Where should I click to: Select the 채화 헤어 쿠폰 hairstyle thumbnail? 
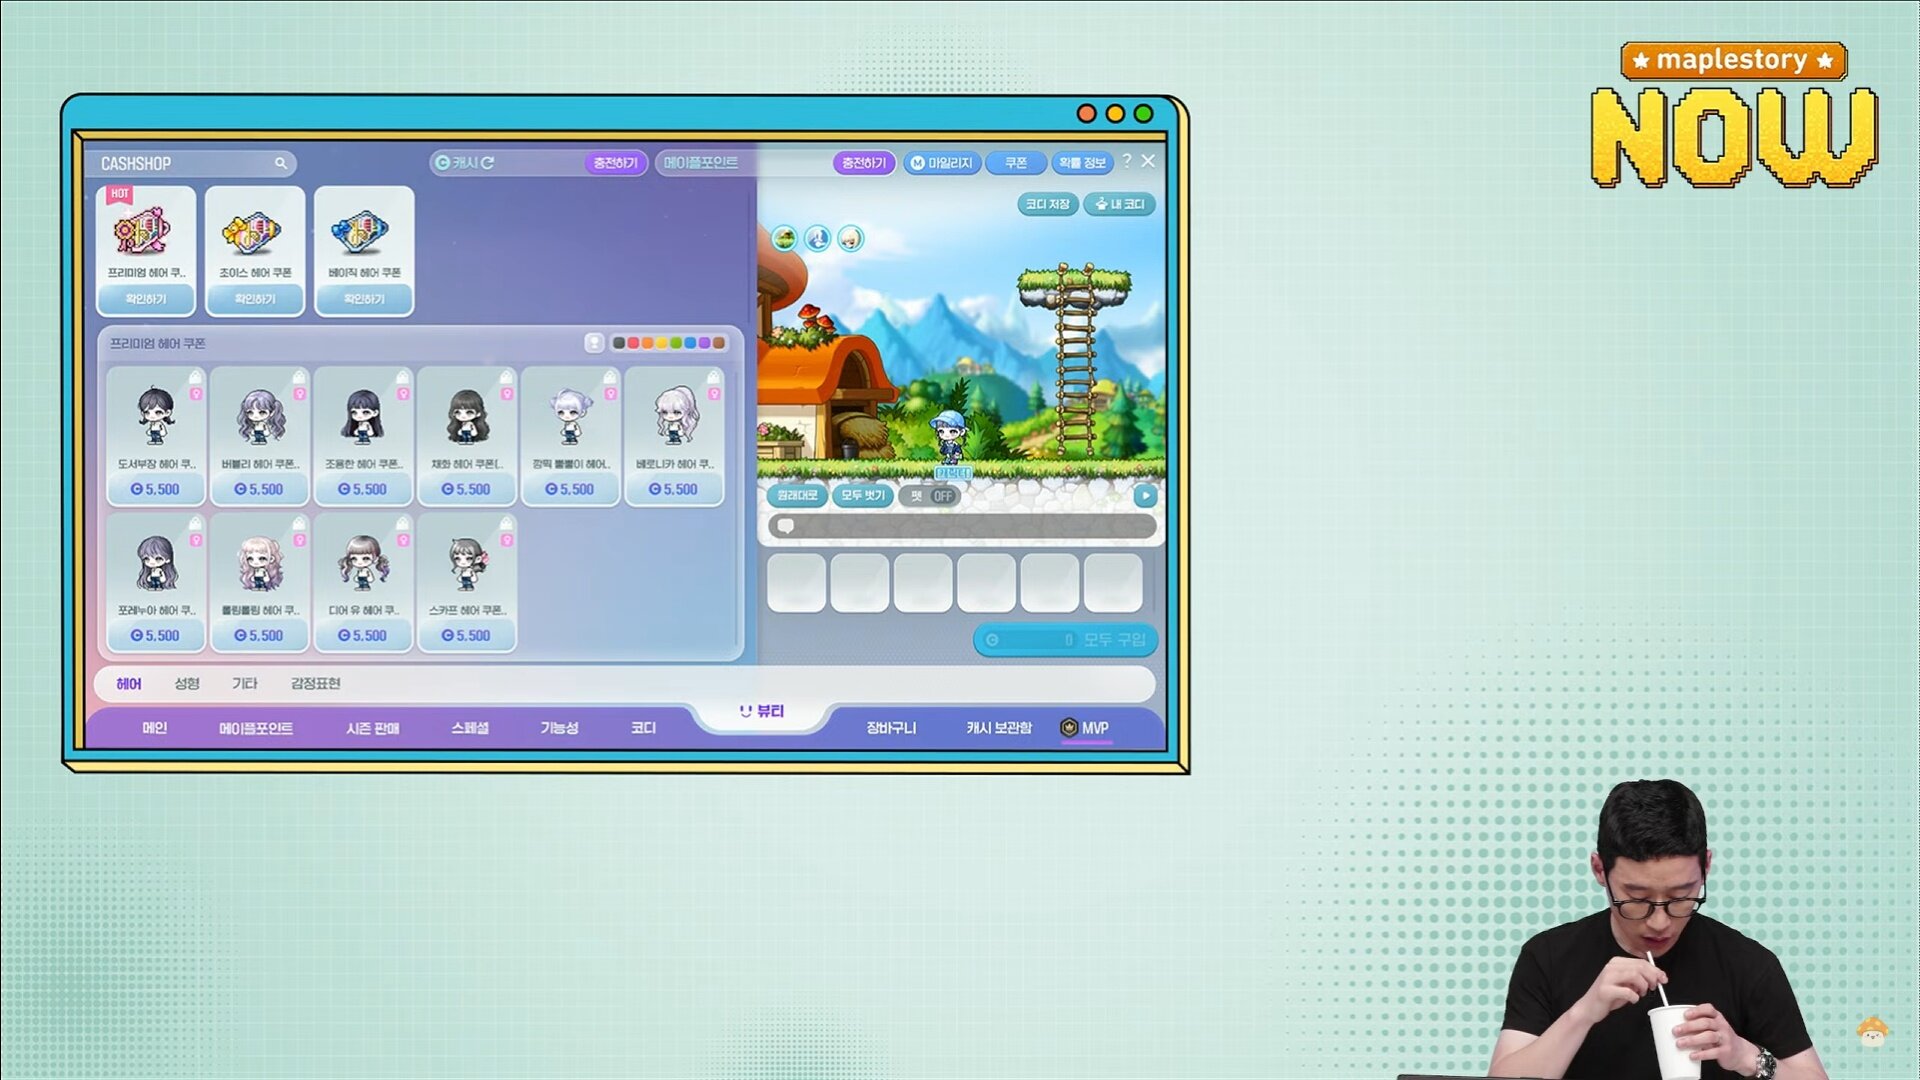(466, 415)
